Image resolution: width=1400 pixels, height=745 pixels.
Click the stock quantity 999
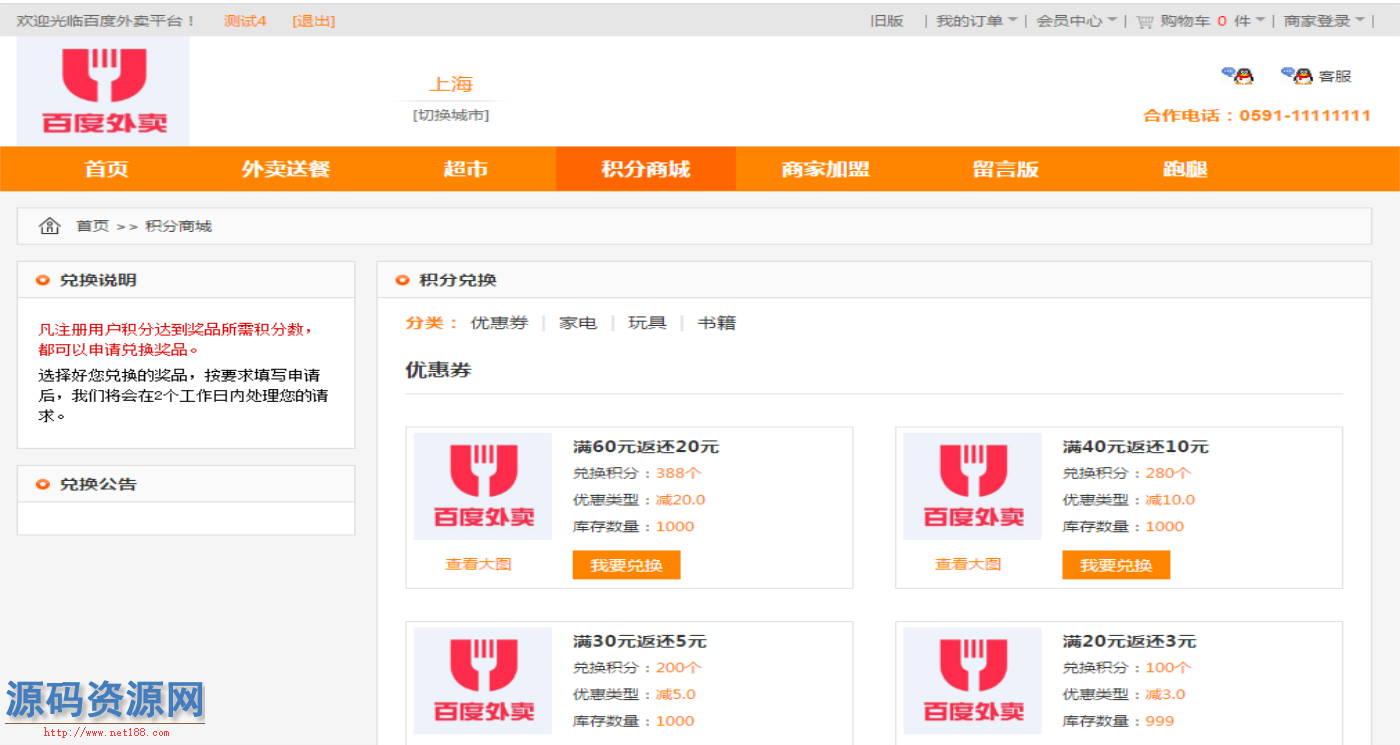[x=1160, y=721]
